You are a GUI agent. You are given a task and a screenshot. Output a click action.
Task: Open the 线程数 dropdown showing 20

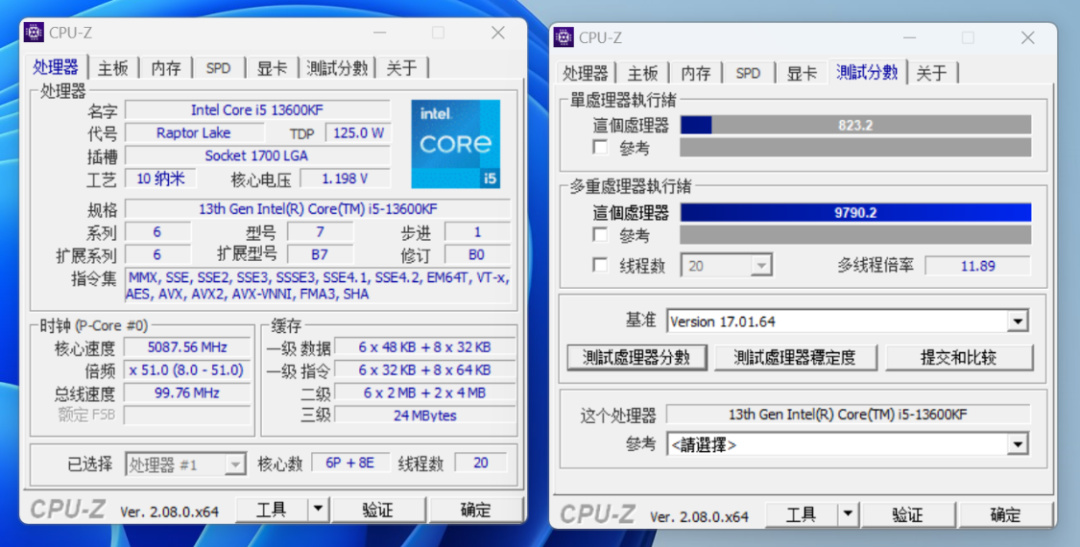tap(760, 265)
